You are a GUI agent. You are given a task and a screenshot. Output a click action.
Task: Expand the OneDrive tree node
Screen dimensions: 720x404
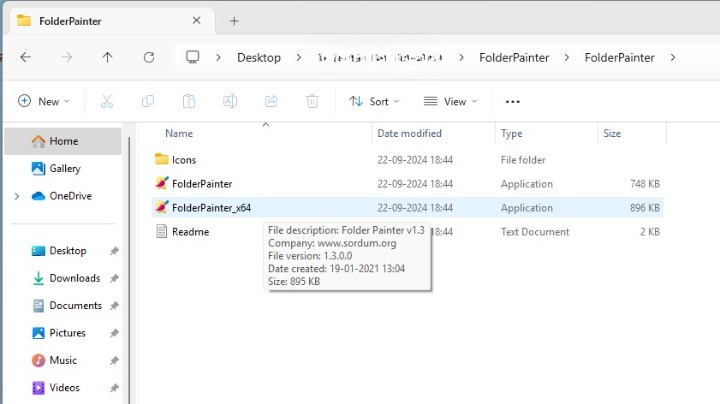point(17,196)
